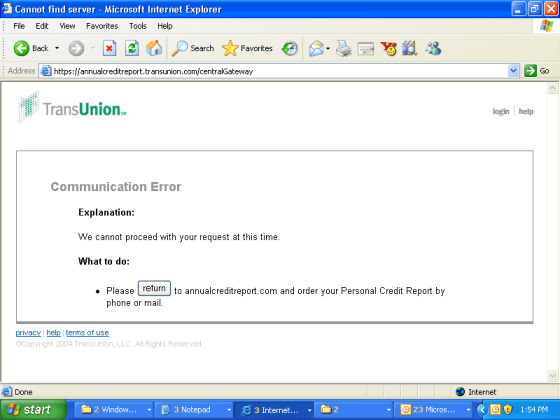Expand the Mail icon dropdown arrow

[x=328, y=48]
